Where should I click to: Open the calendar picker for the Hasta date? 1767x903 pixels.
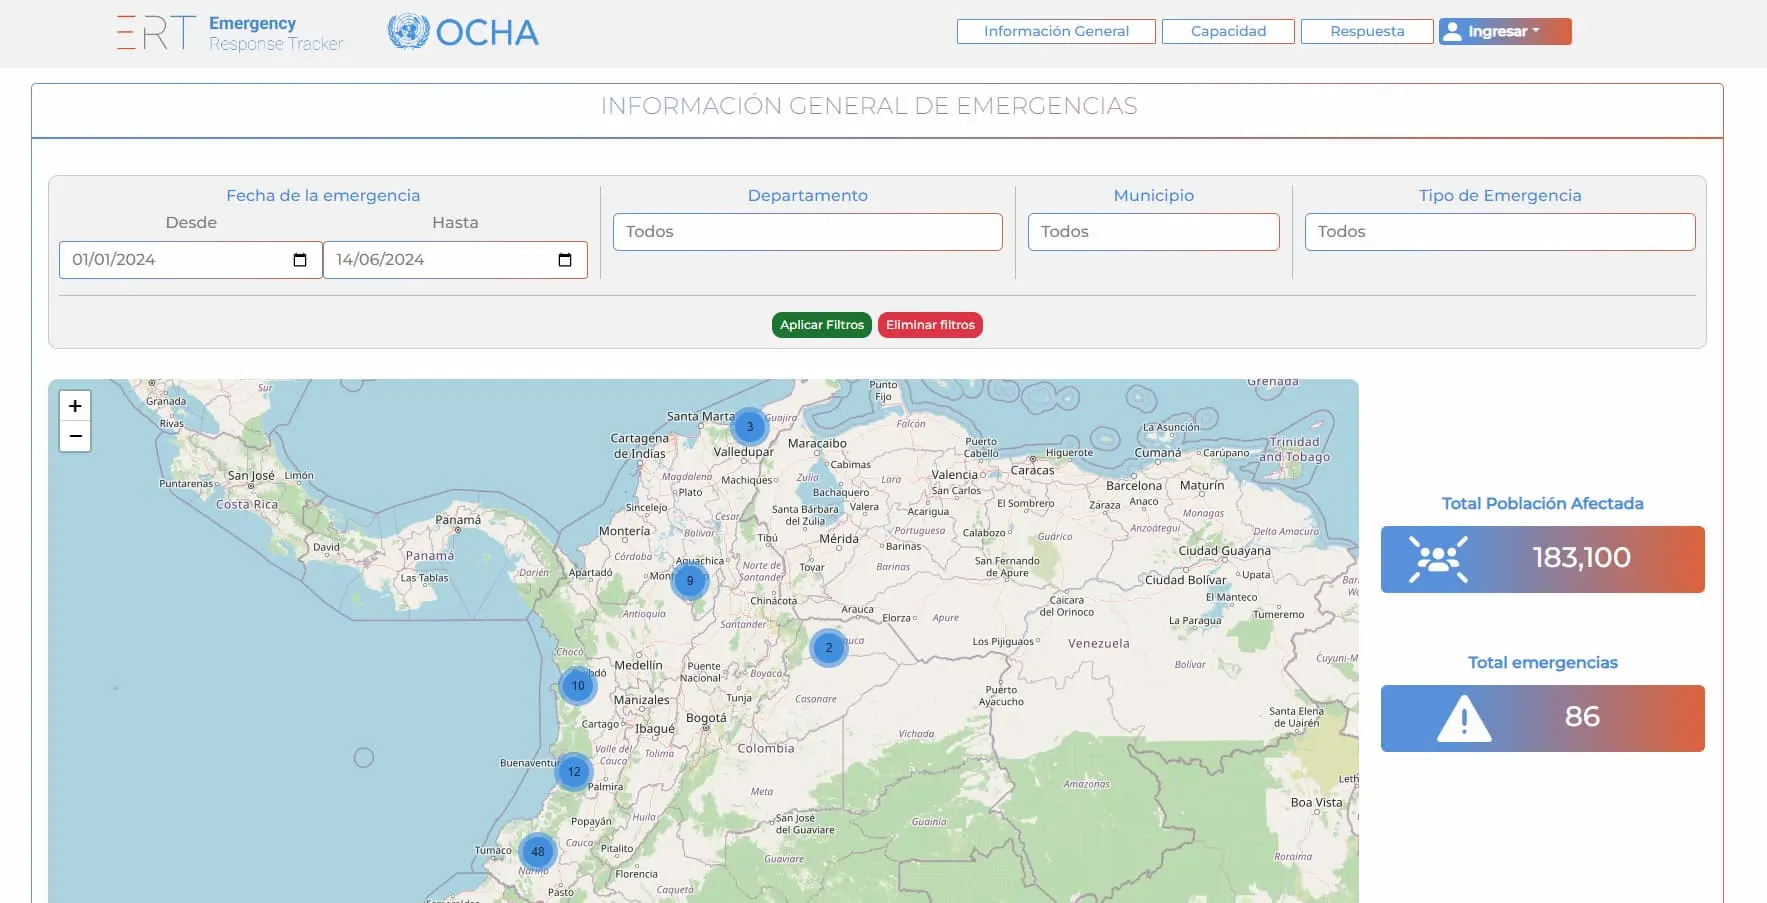point(564,259)
